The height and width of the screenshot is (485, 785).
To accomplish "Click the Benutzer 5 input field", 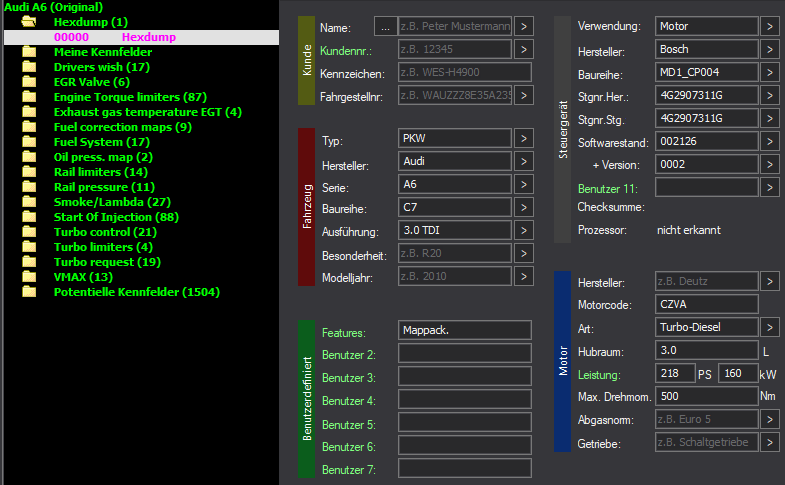I will pyautogui.click(x=465, y=422).
